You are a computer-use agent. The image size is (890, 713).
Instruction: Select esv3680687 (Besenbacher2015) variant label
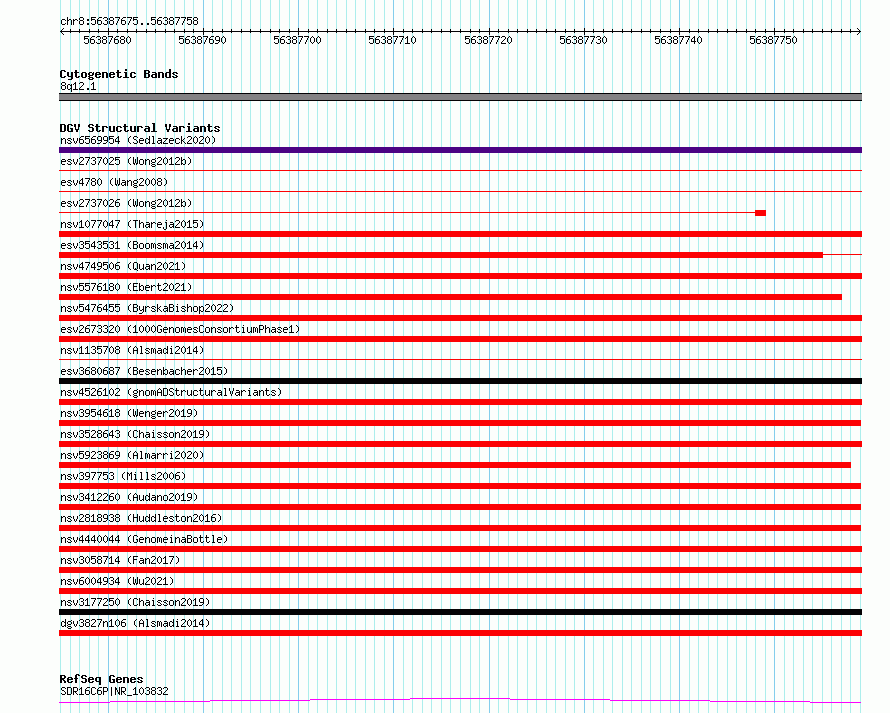(x=144, y=371)
